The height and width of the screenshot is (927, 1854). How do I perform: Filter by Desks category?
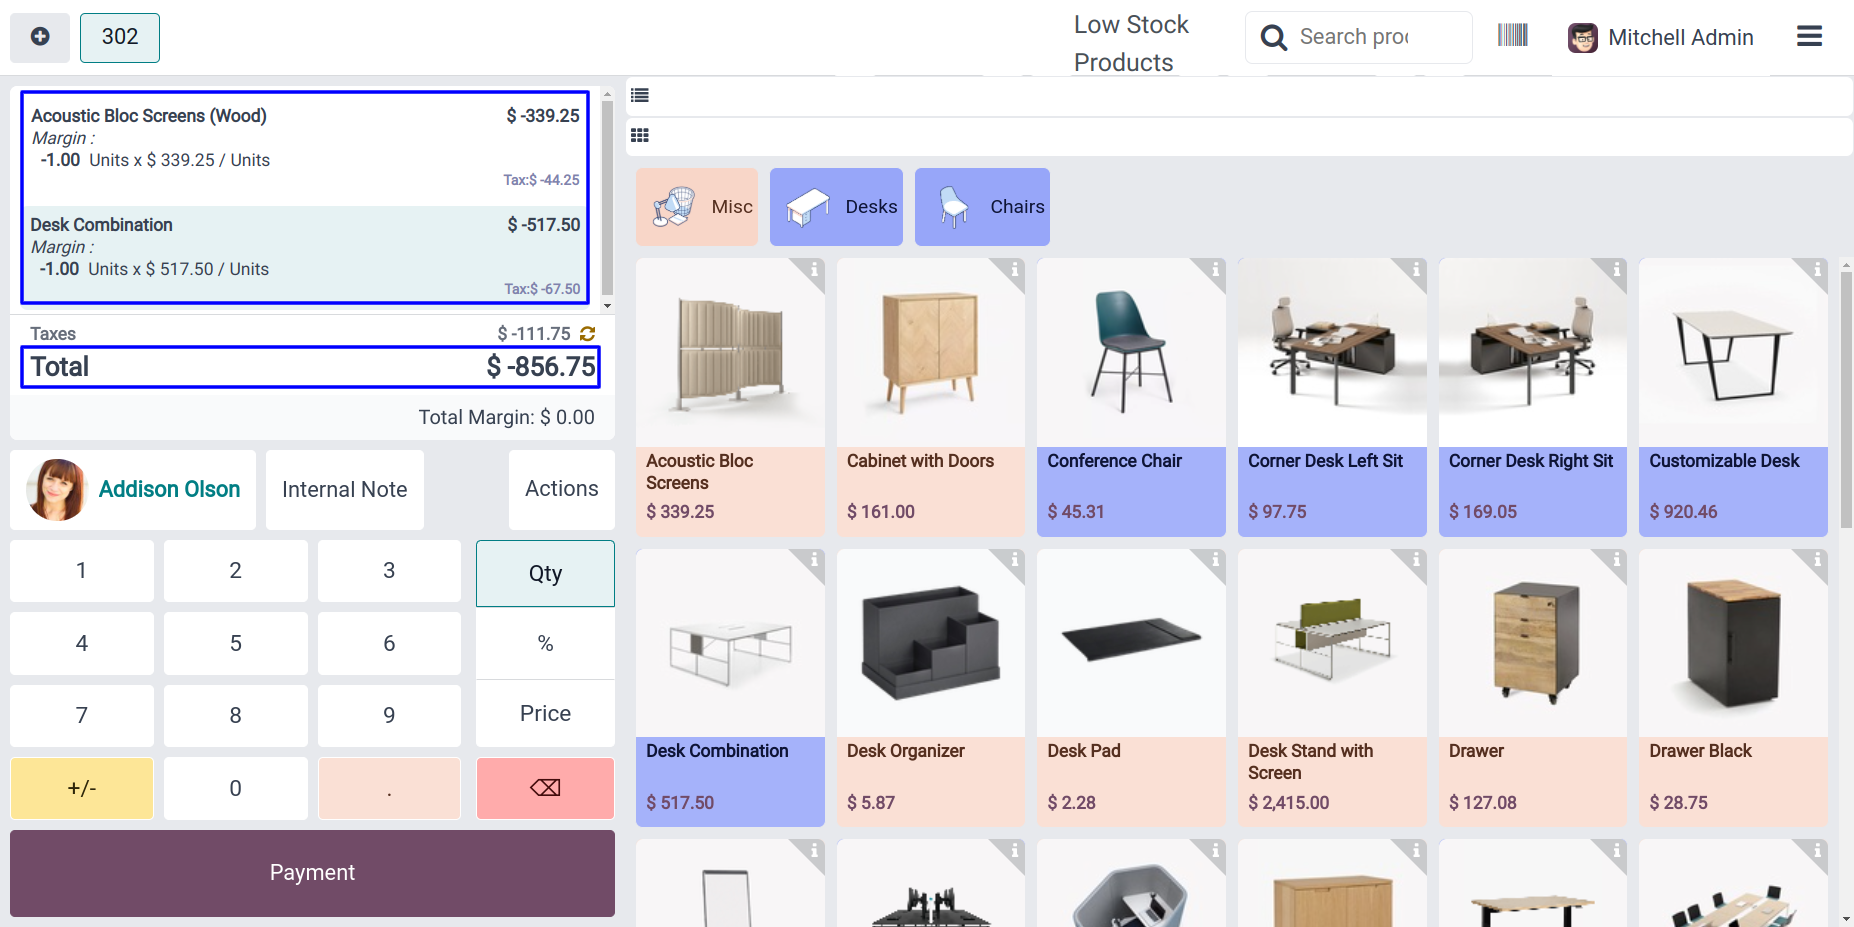coord(836,207)
